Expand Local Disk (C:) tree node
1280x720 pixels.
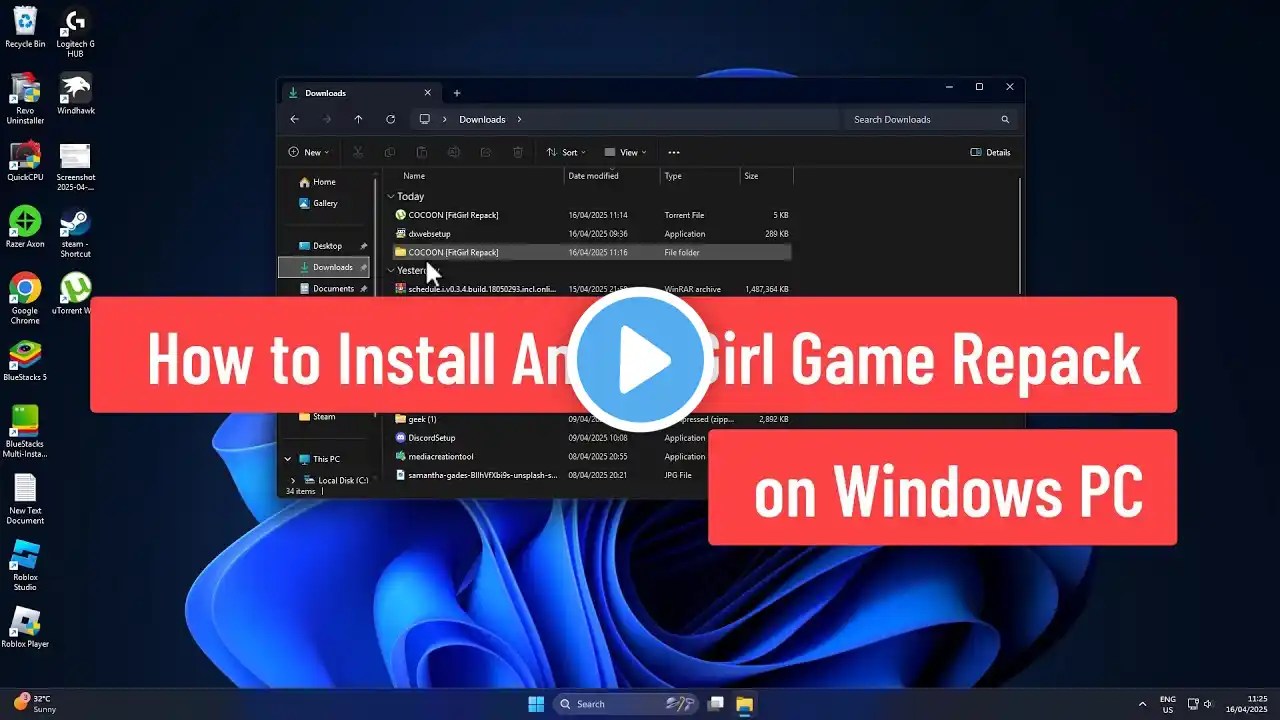coord(293,480)
